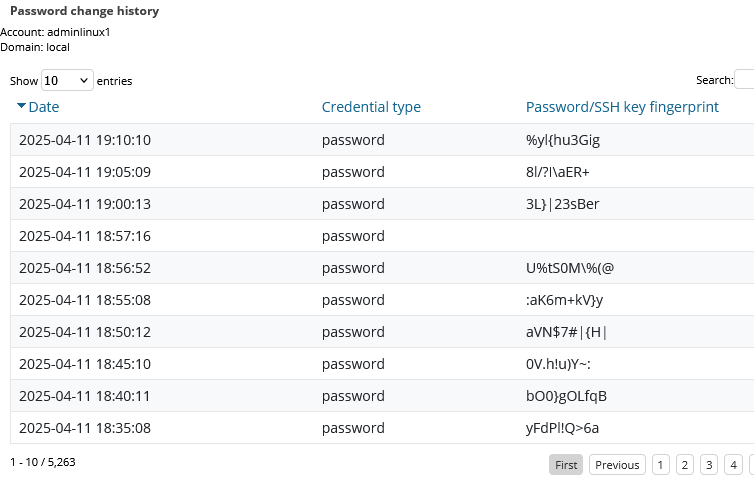Sort by Credential type column
Image resolution: width=754 pixels, height=487 pixels.
371,107
